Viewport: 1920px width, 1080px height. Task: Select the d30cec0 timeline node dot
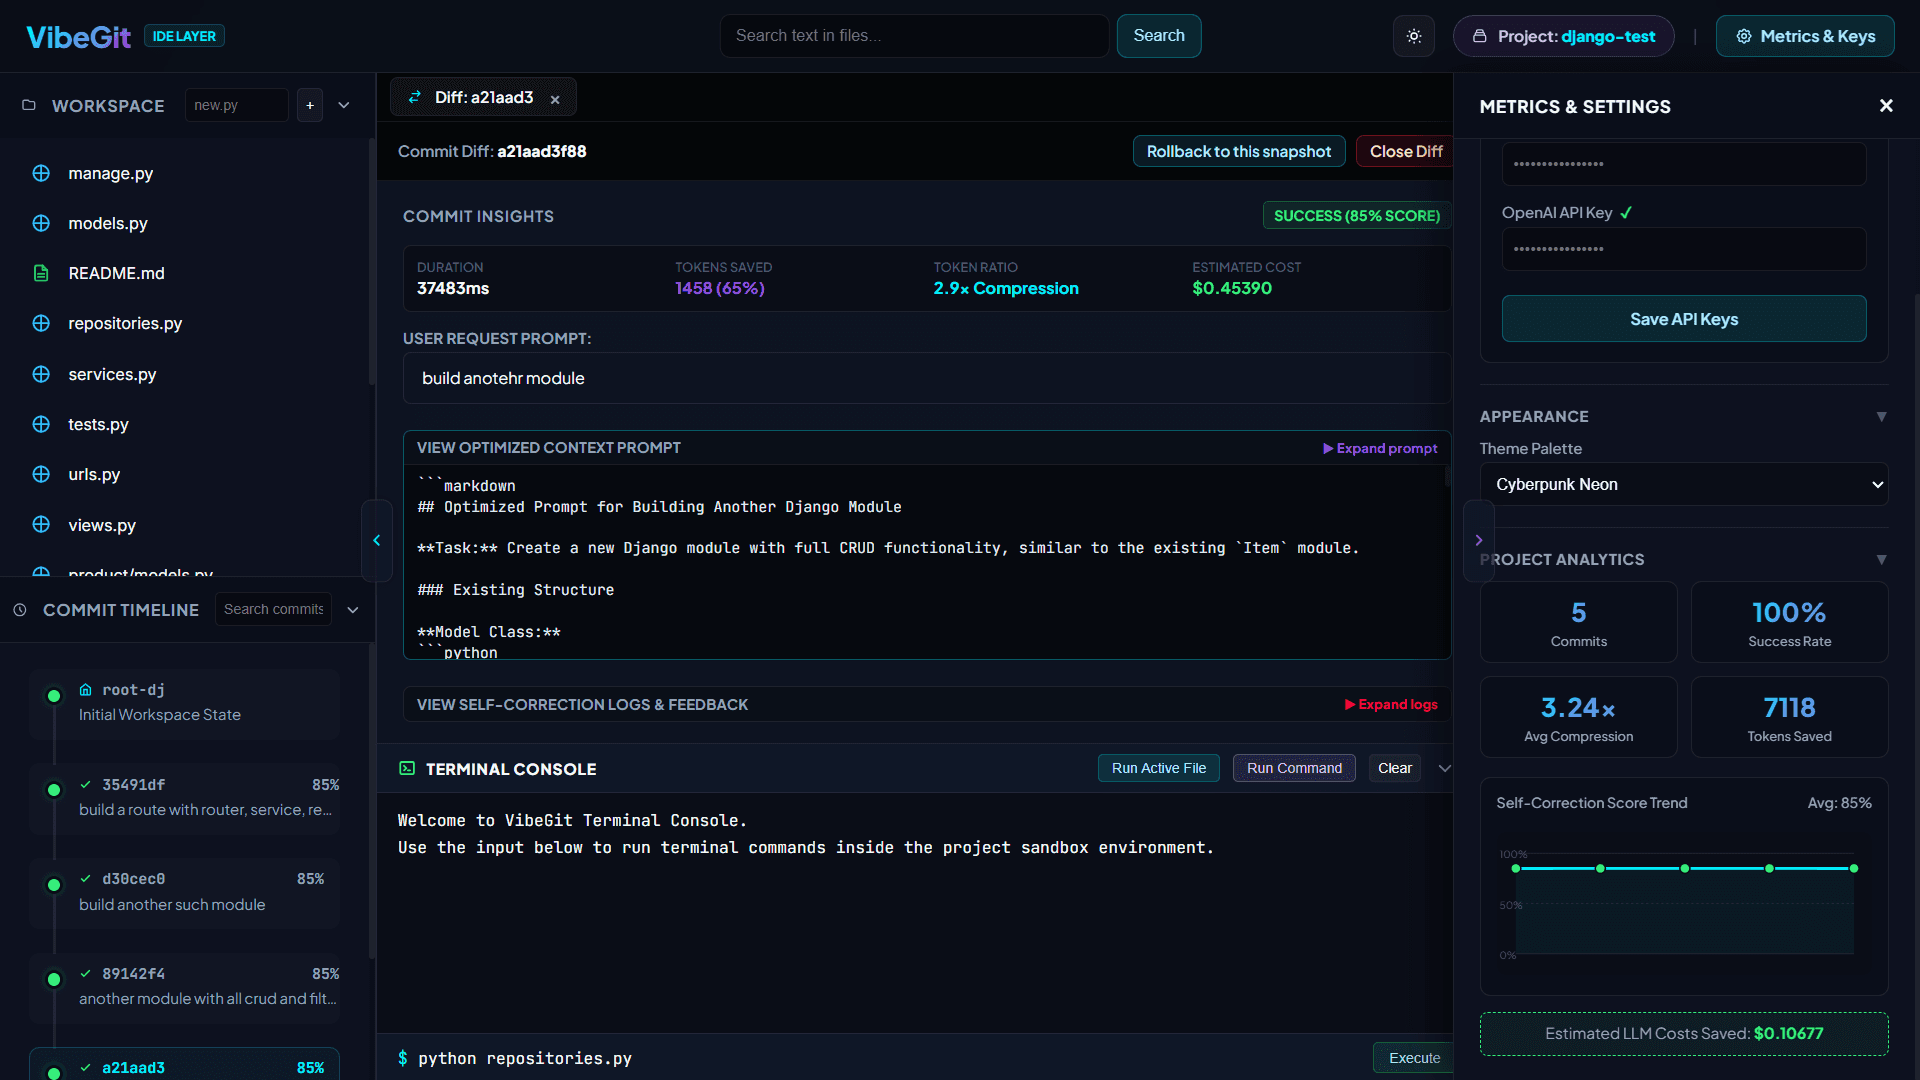(x=54, y=885)
